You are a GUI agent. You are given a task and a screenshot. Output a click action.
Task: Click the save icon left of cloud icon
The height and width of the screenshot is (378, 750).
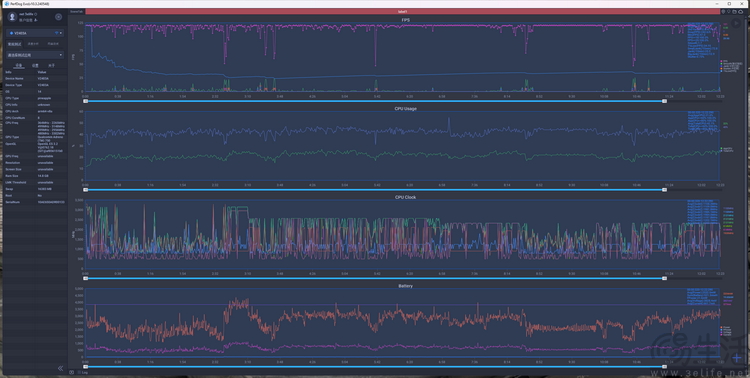[734, 11]
